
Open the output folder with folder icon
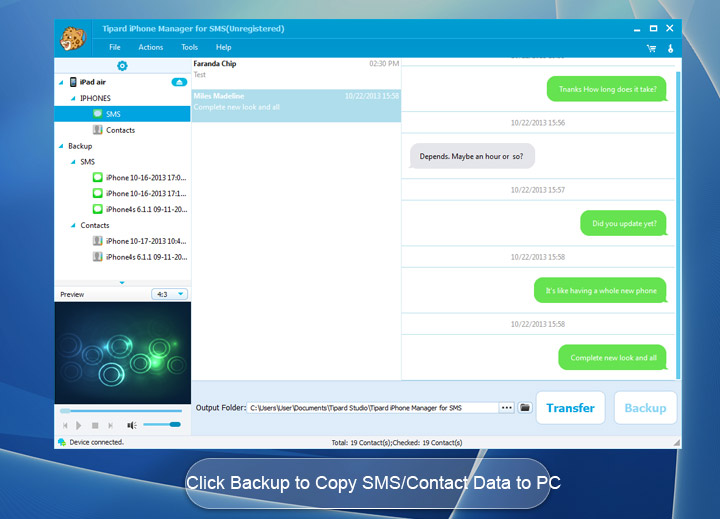[x=525, y=408]
